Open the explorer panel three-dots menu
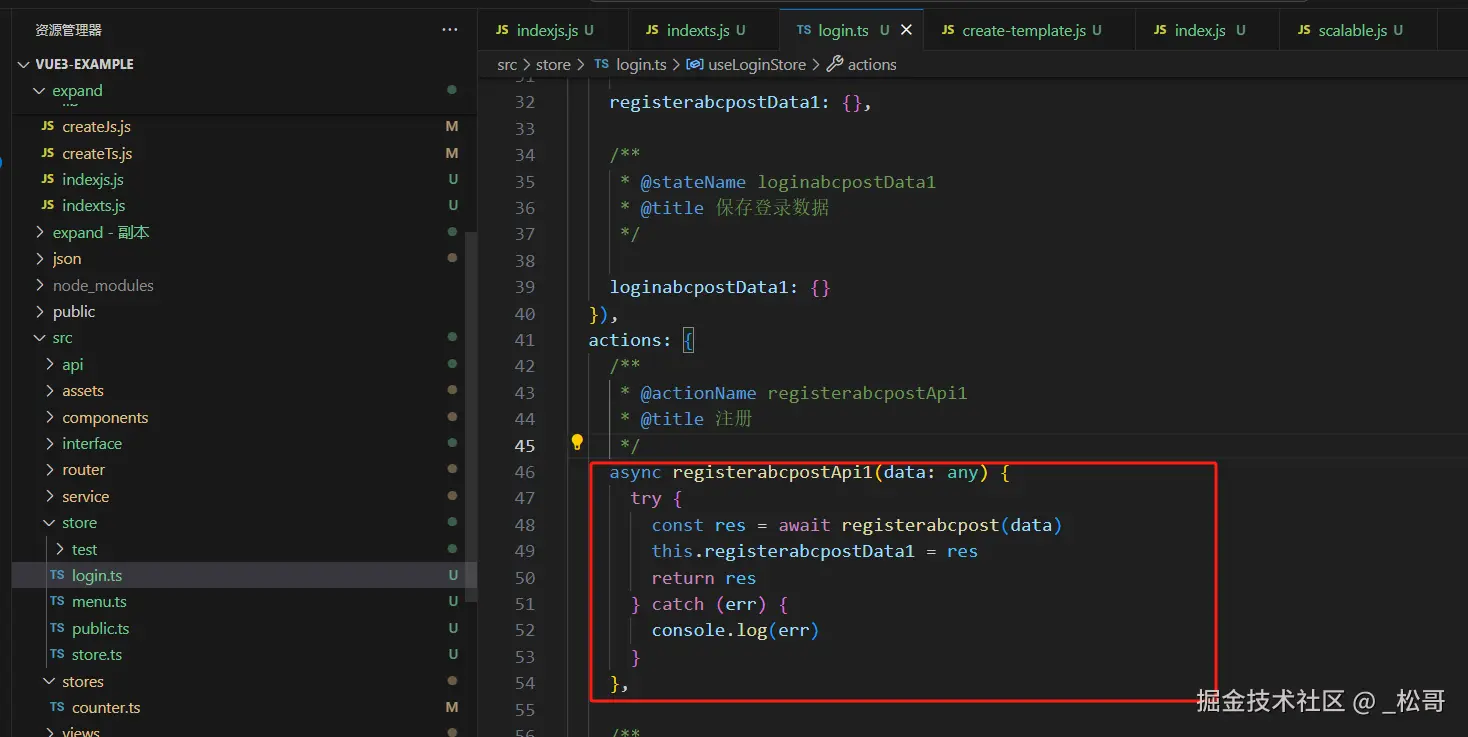 pos(449,30)
